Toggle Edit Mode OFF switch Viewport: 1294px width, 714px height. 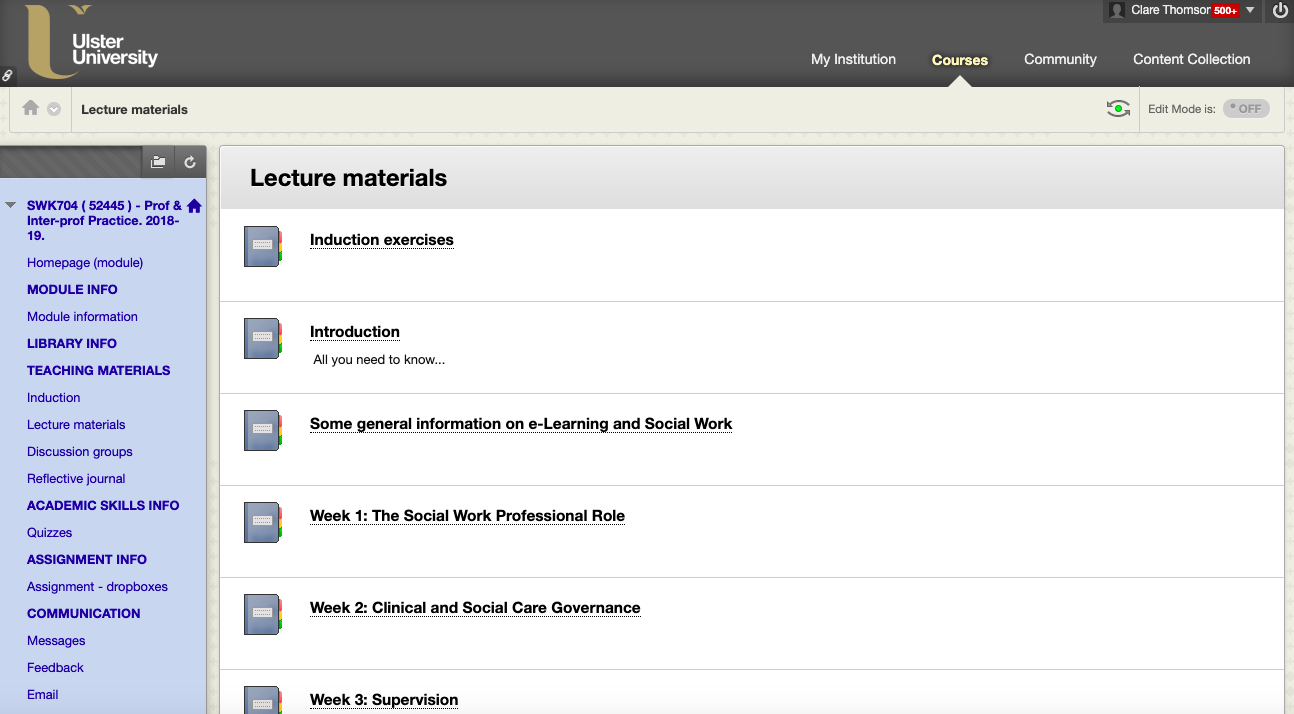[1246, 108]
